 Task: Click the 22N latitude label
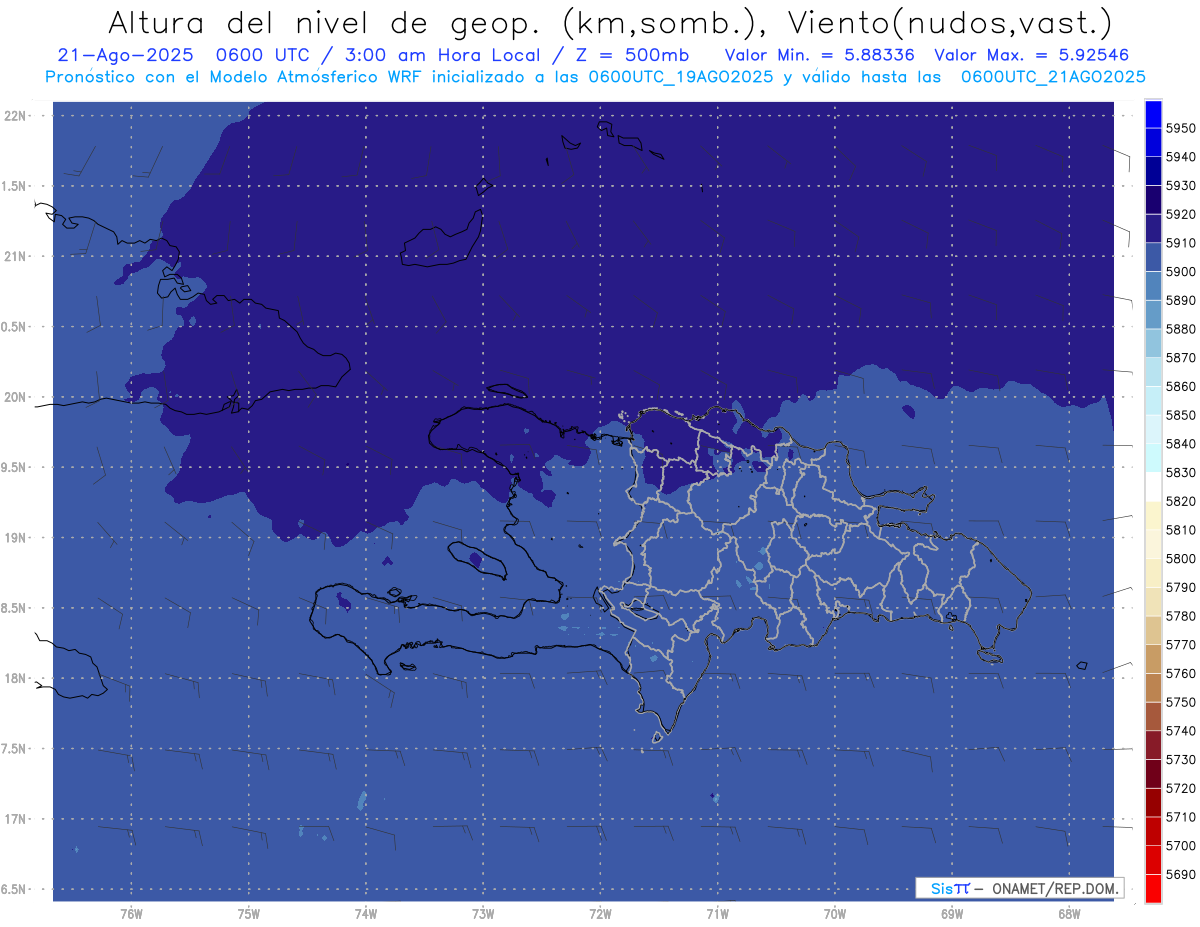[16, 116]
